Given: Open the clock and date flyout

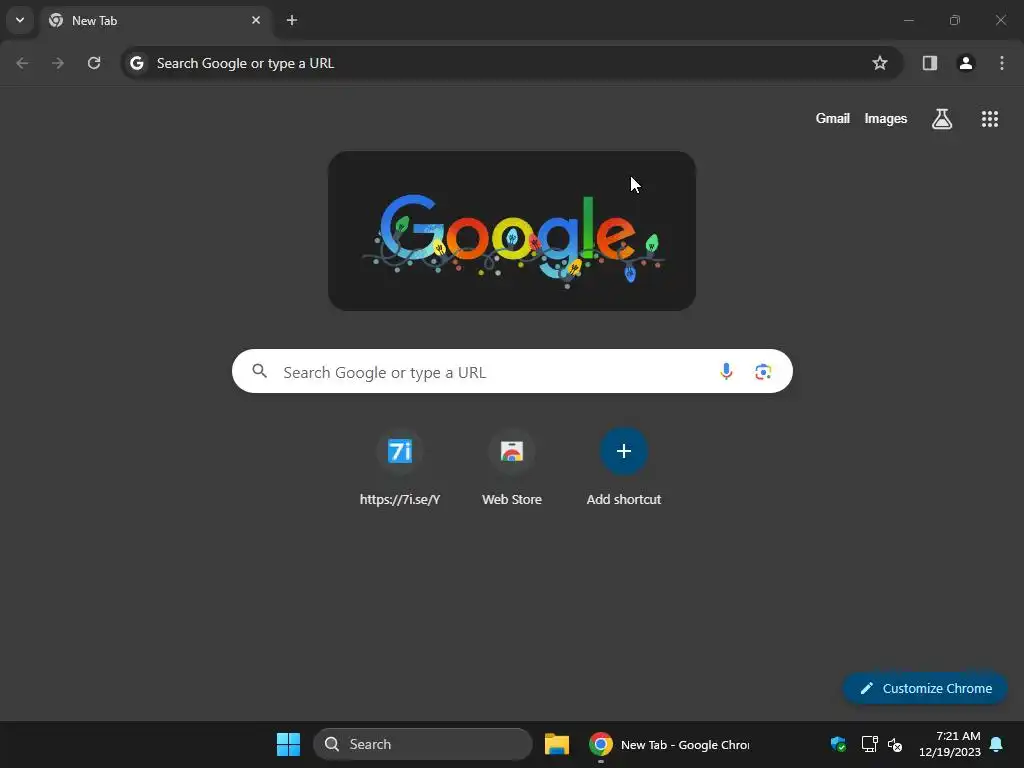Looking at the screenshot, I should pyautogui.click(x=950, y=744).
